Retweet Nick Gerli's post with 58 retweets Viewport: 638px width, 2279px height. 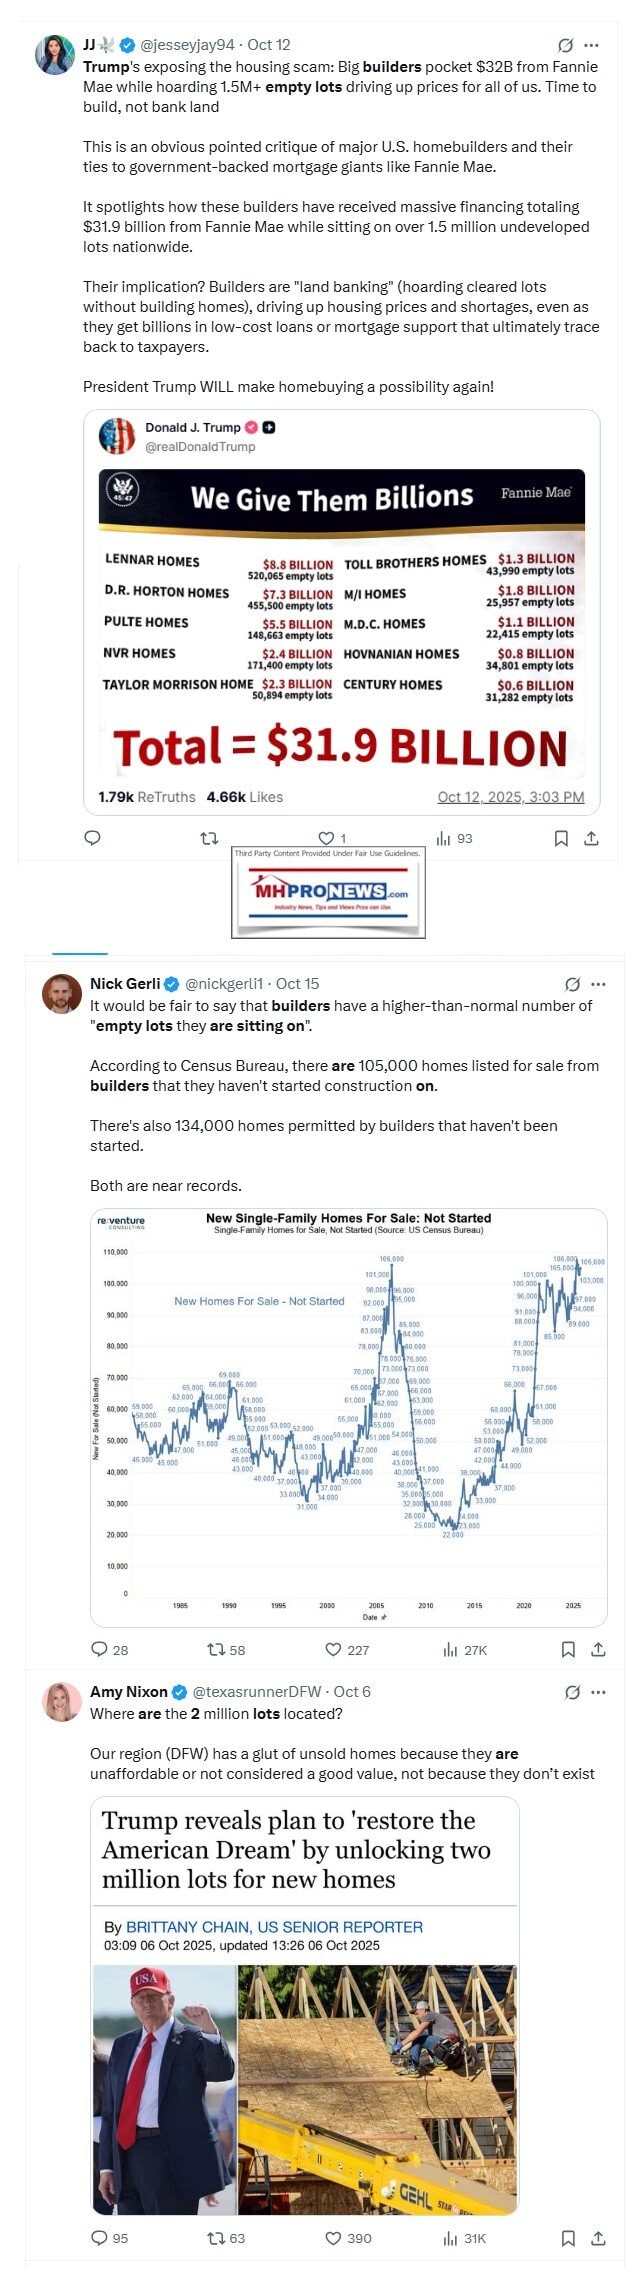[215, 1649]
